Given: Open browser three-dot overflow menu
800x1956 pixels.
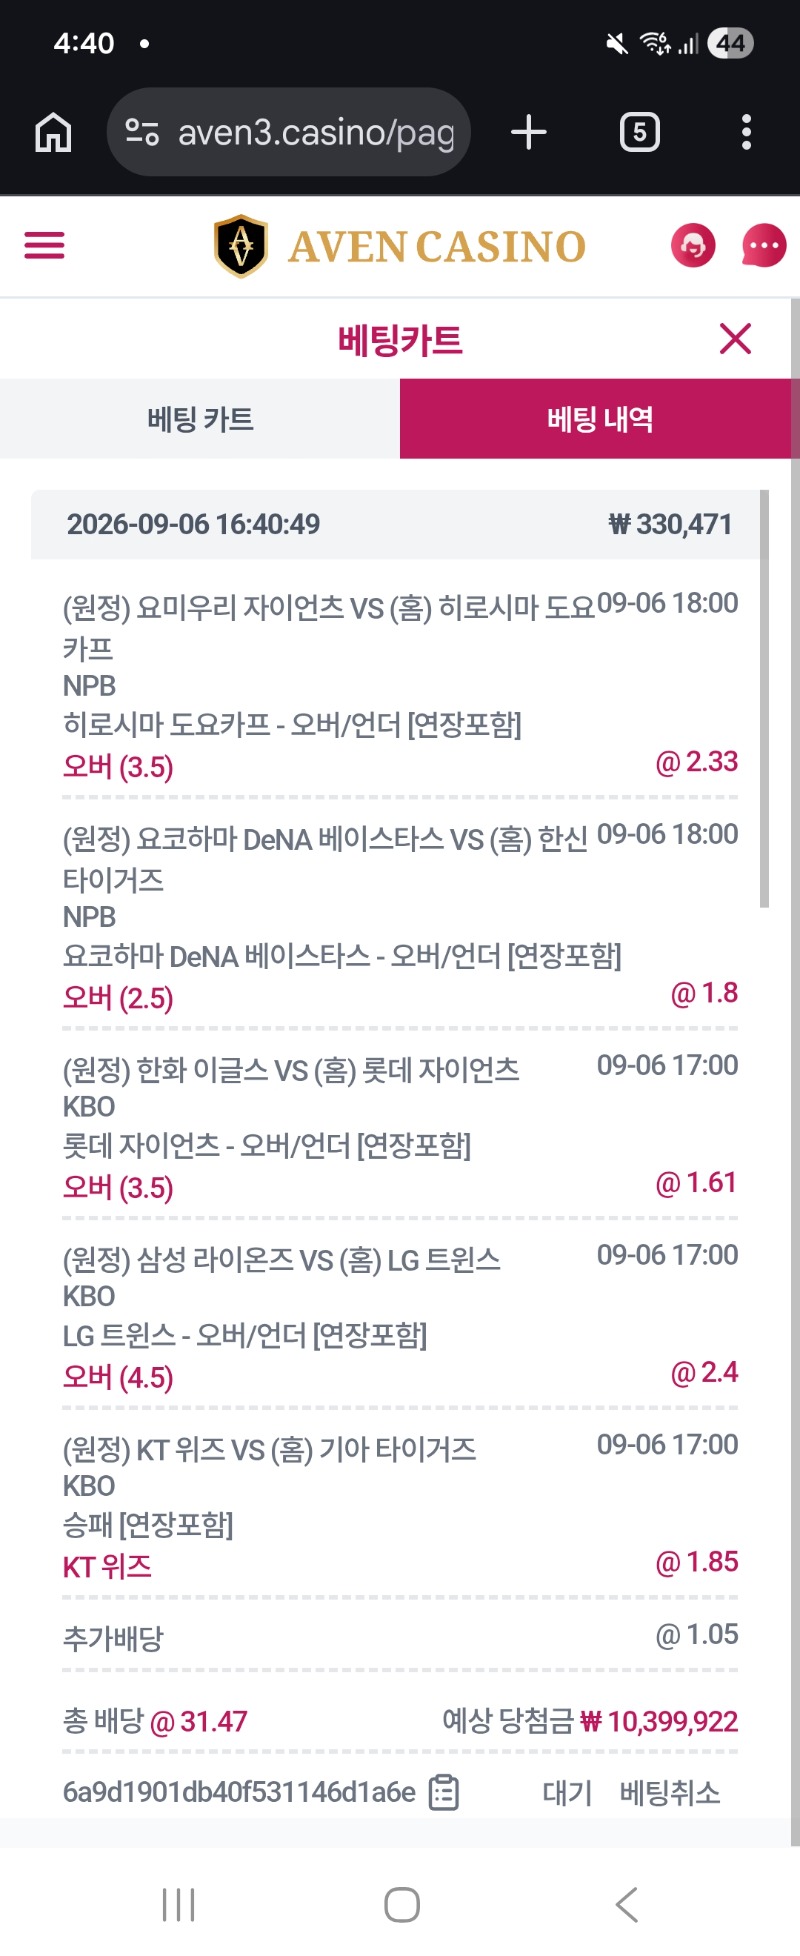Looking at the screenshot, I should pyautogui.click(x=746, y=132).
